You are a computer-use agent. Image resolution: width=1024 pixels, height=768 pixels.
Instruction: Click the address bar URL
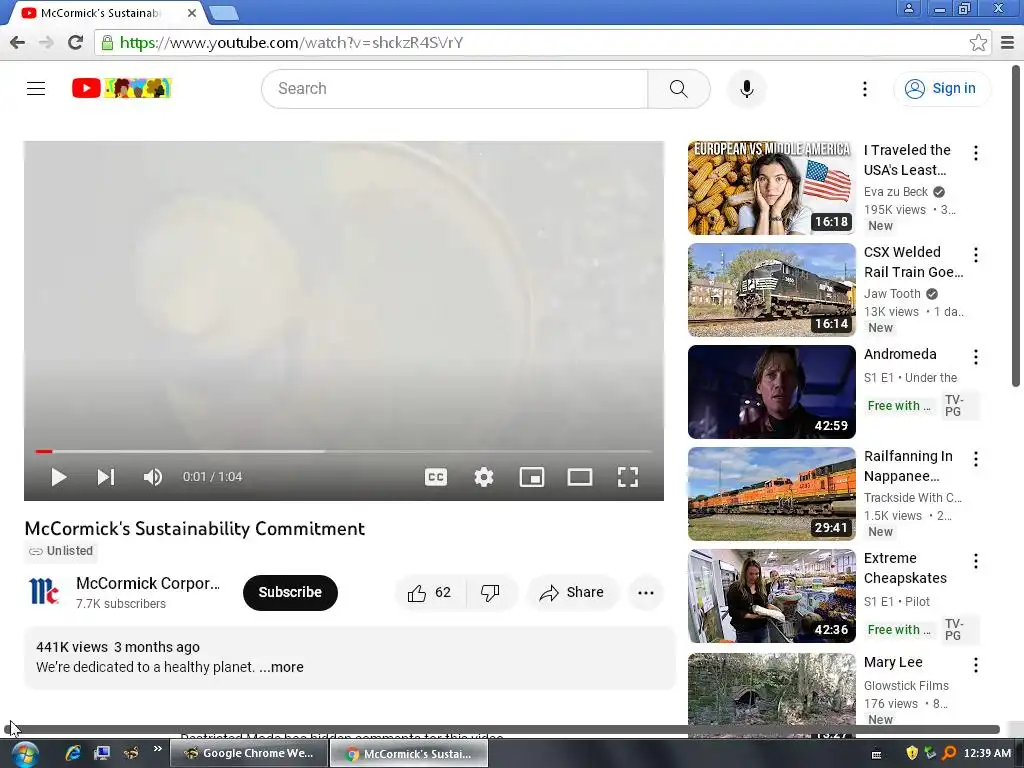291,42
